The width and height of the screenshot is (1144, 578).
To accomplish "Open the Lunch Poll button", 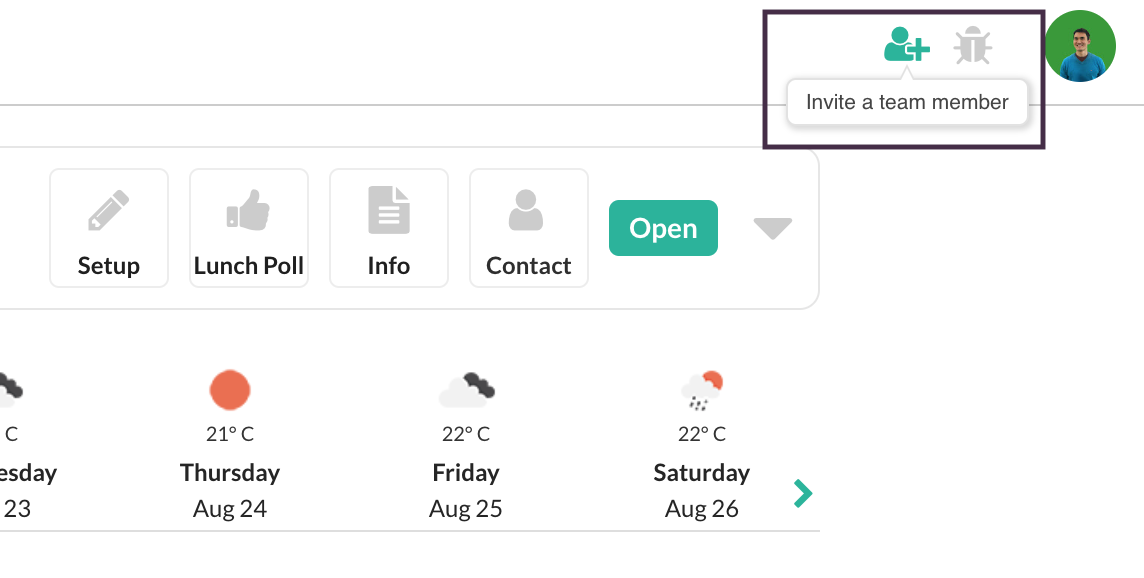I will (249, 228).
